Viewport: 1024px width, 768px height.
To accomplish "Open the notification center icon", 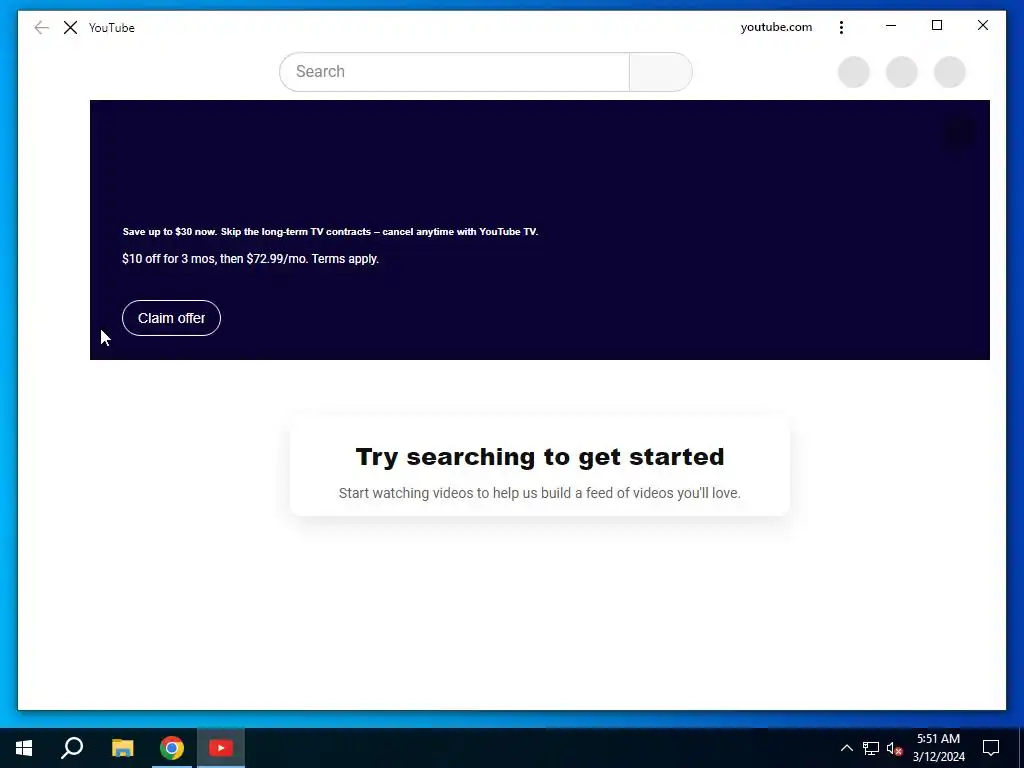I will [991, 748].
